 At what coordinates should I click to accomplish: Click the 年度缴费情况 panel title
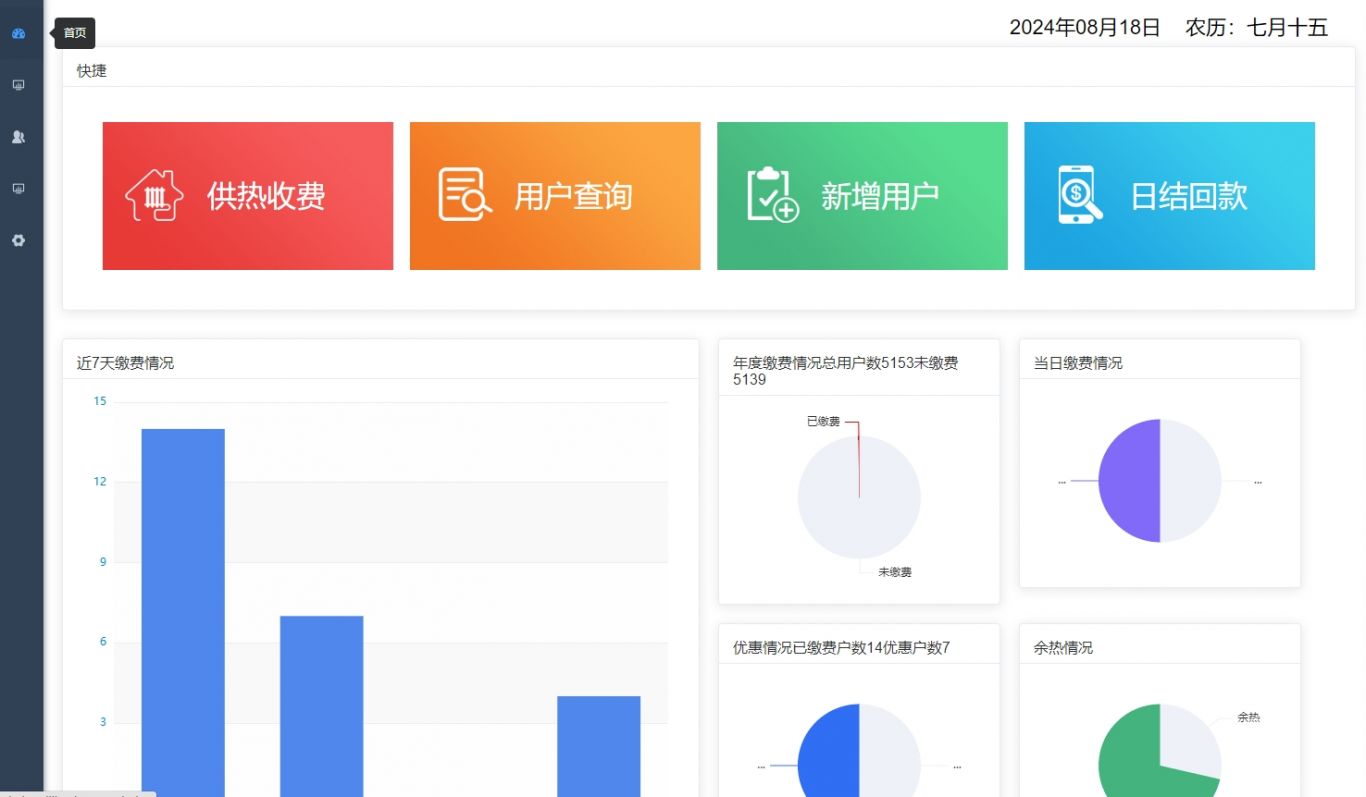[845, 371]
